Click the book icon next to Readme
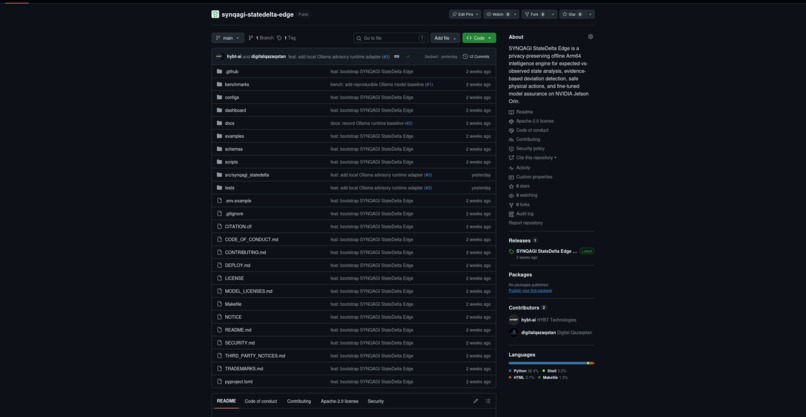806x417 pixels. pos(511,112)
